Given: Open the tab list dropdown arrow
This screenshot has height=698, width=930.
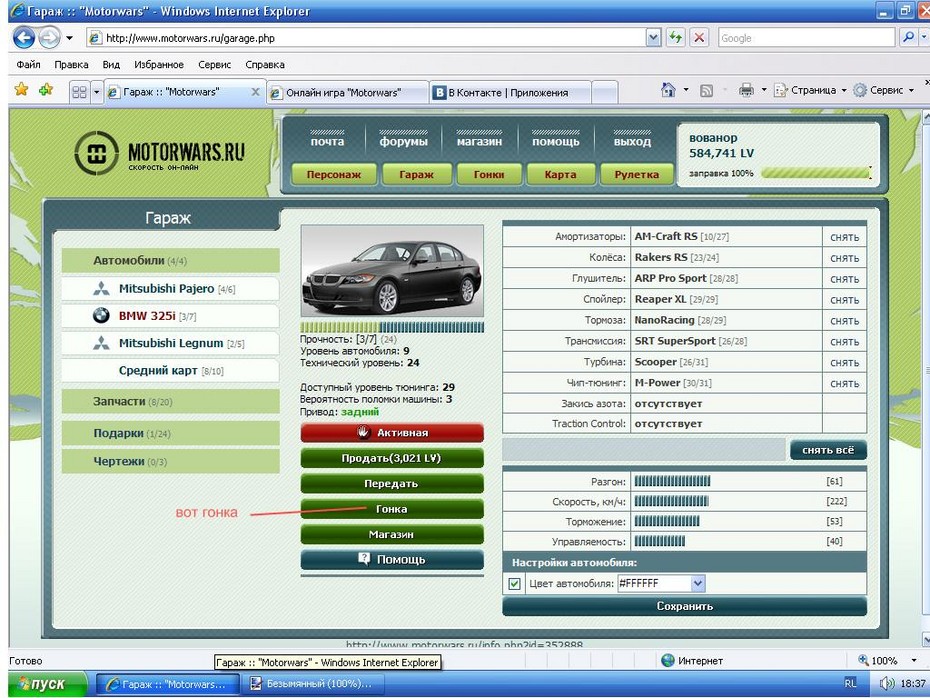Looking at the screenshot, I should pyautogui.click(x=97, y=92).
